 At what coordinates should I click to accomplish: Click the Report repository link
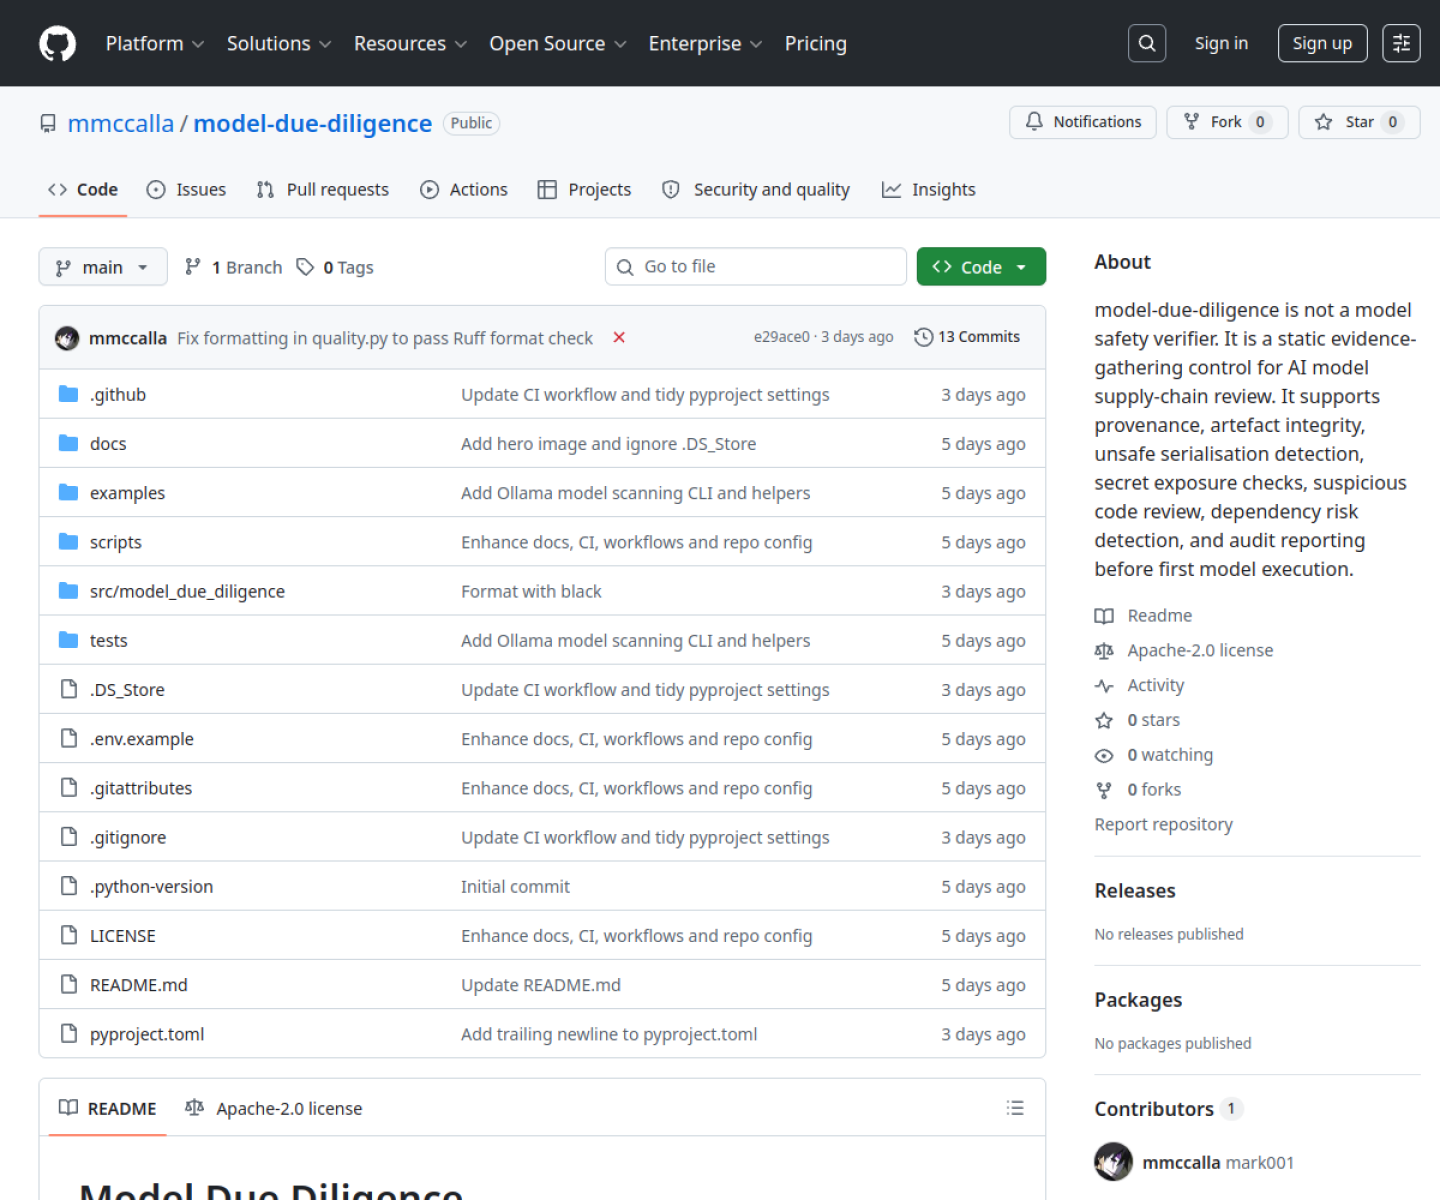coord(1163,825)
